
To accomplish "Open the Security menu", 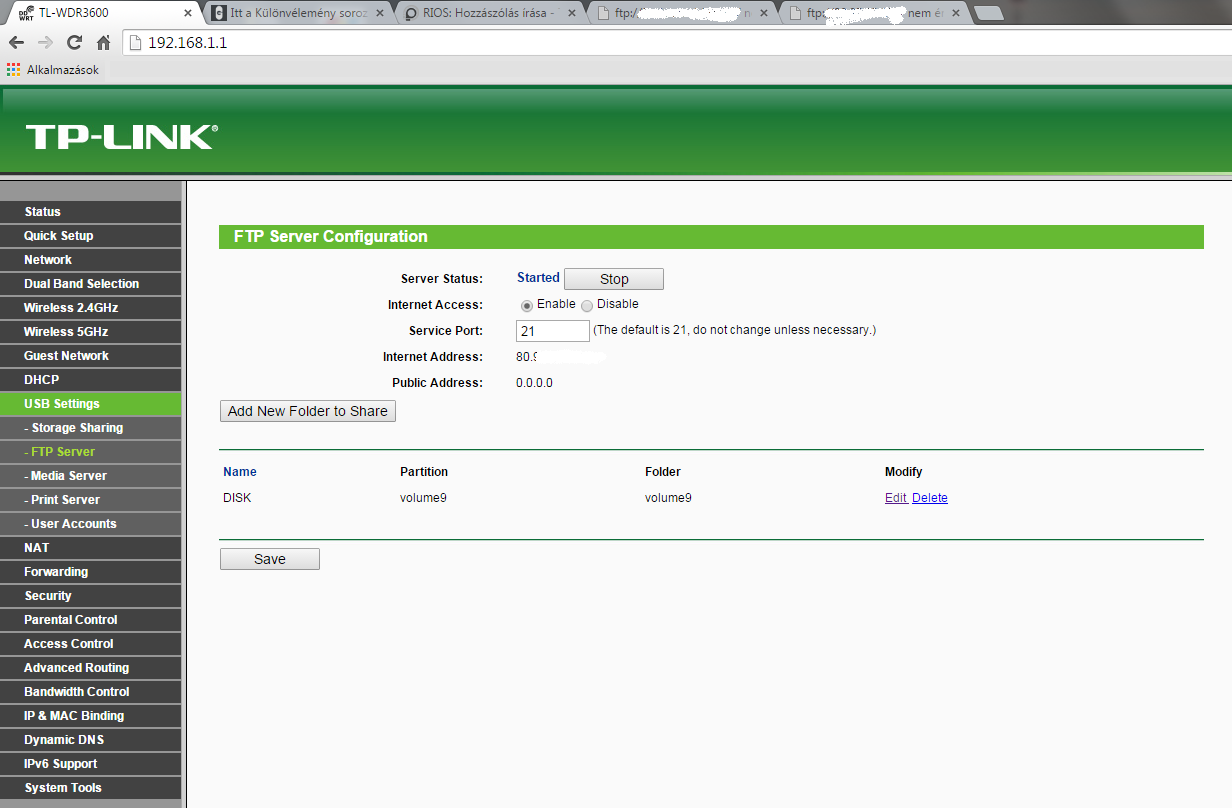I will (91, 596).
